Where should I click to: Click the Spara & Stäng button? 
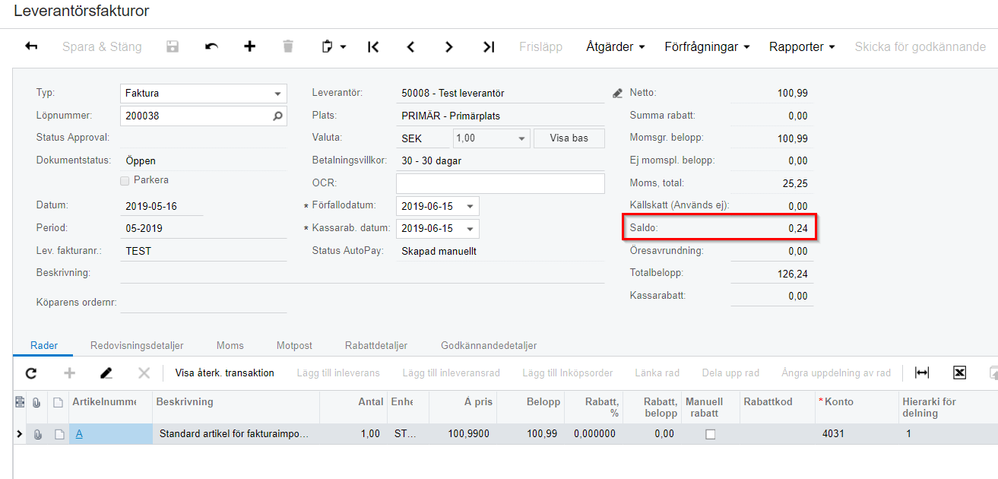[102, 46]
